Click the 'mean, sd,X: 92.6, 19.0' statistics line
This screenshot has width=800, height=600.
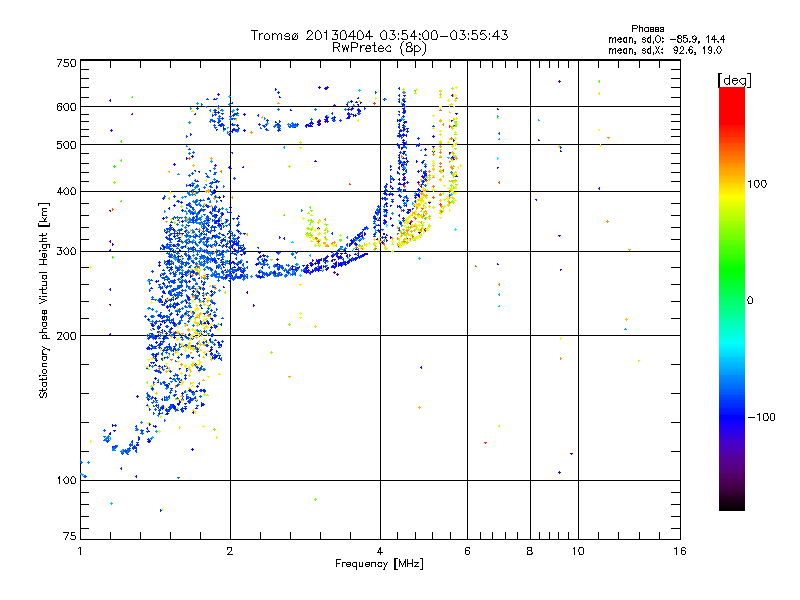coord(665,51)
